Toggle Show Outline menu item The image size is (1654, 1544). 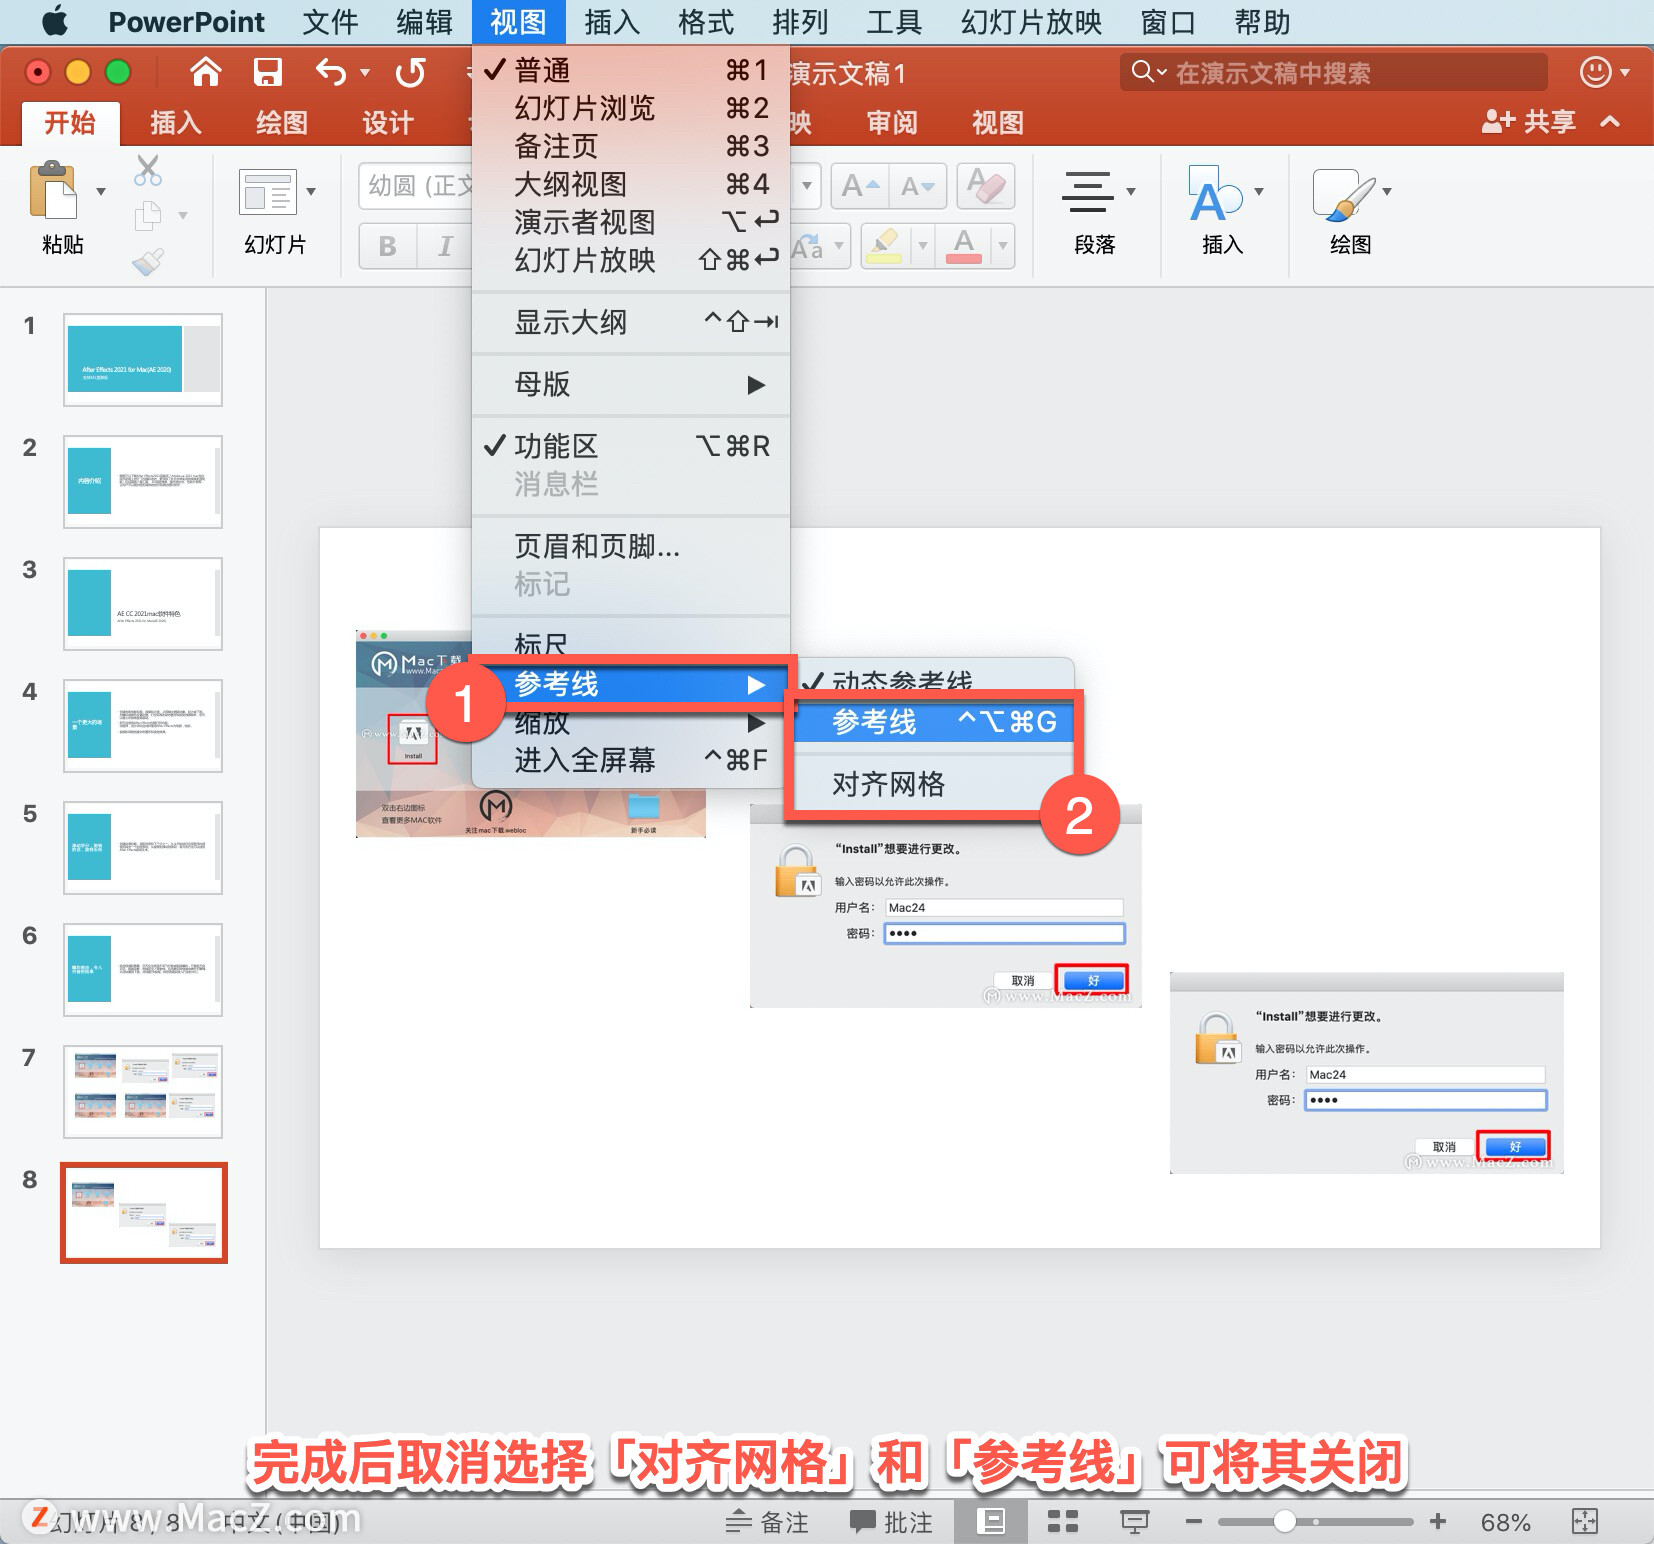click(630, 322)
